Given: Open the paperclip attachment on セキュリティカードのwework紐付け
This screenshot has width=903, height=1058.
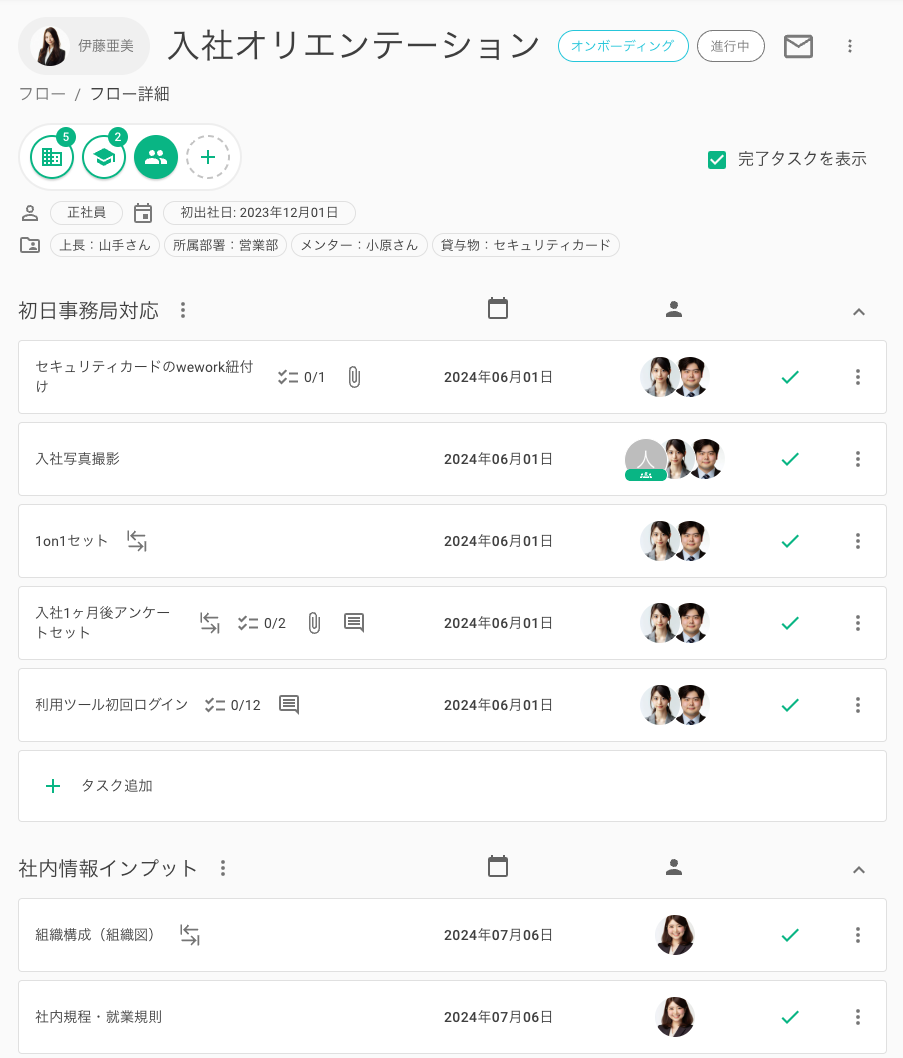Looking at the screenshot, I should coord(354,377).
